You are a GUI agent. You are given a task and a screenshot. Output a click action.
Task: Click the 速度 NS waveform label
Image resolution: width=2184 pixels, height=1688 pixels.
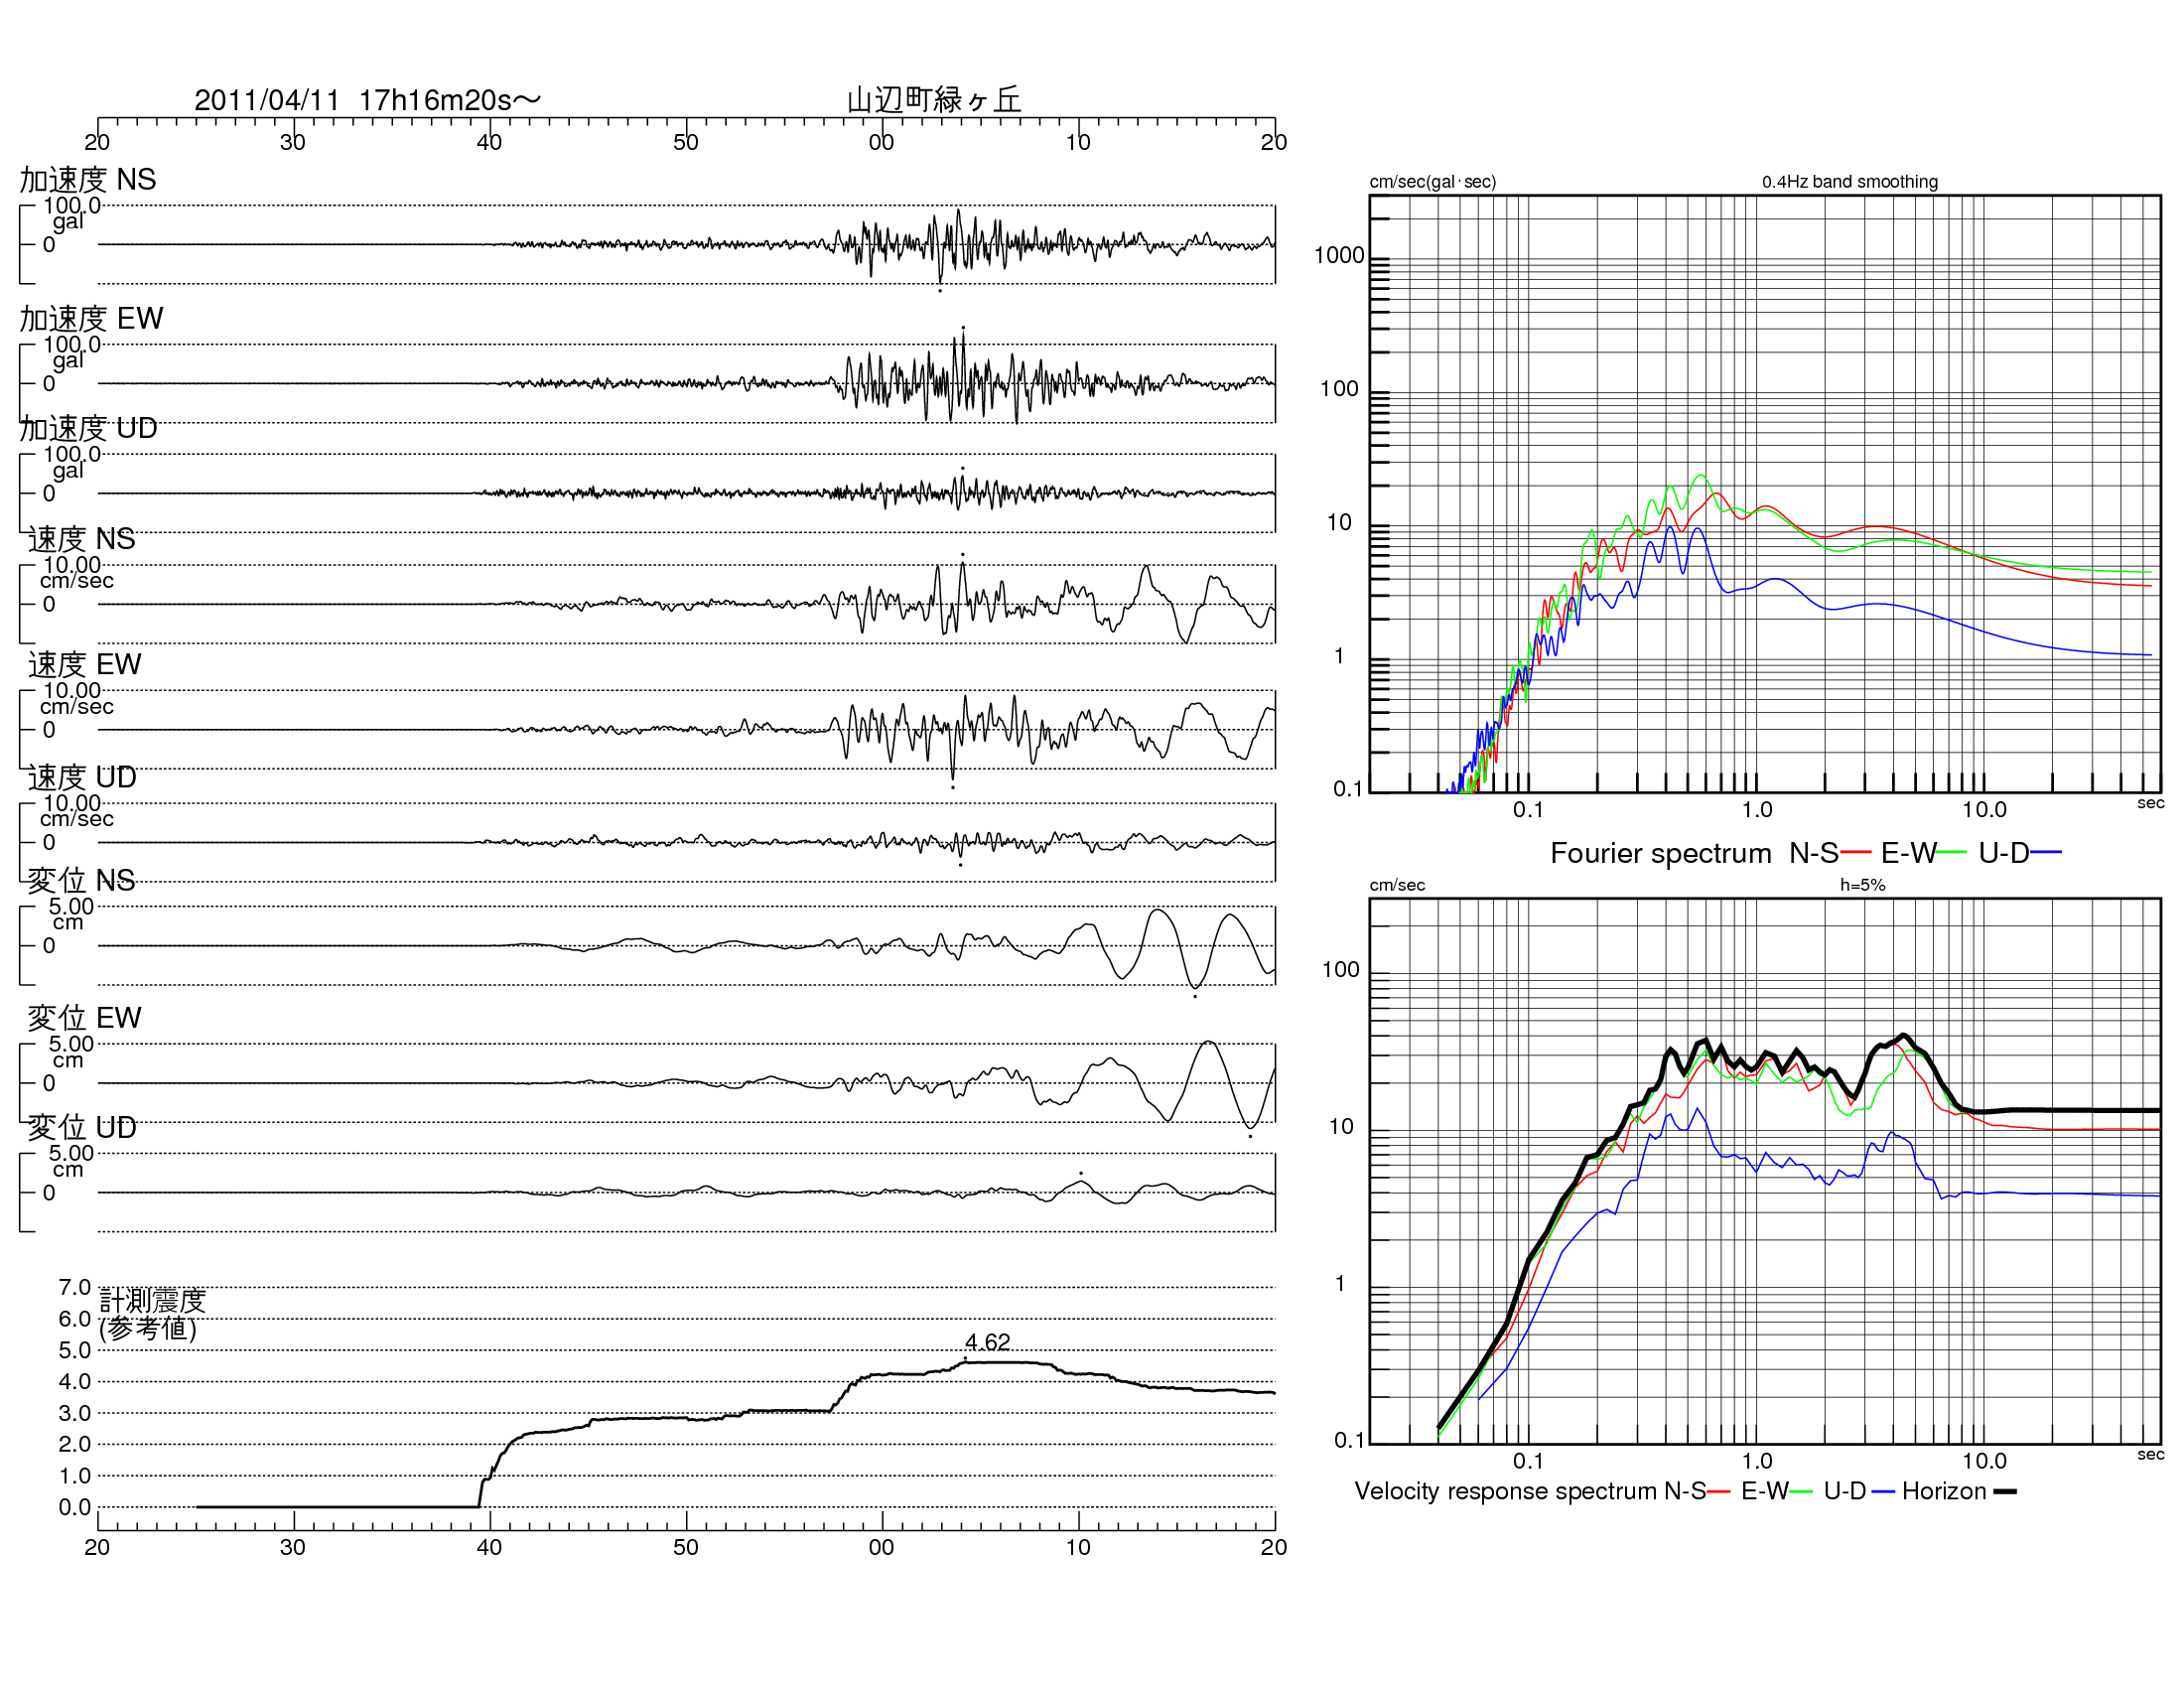[x=81, y=539]
